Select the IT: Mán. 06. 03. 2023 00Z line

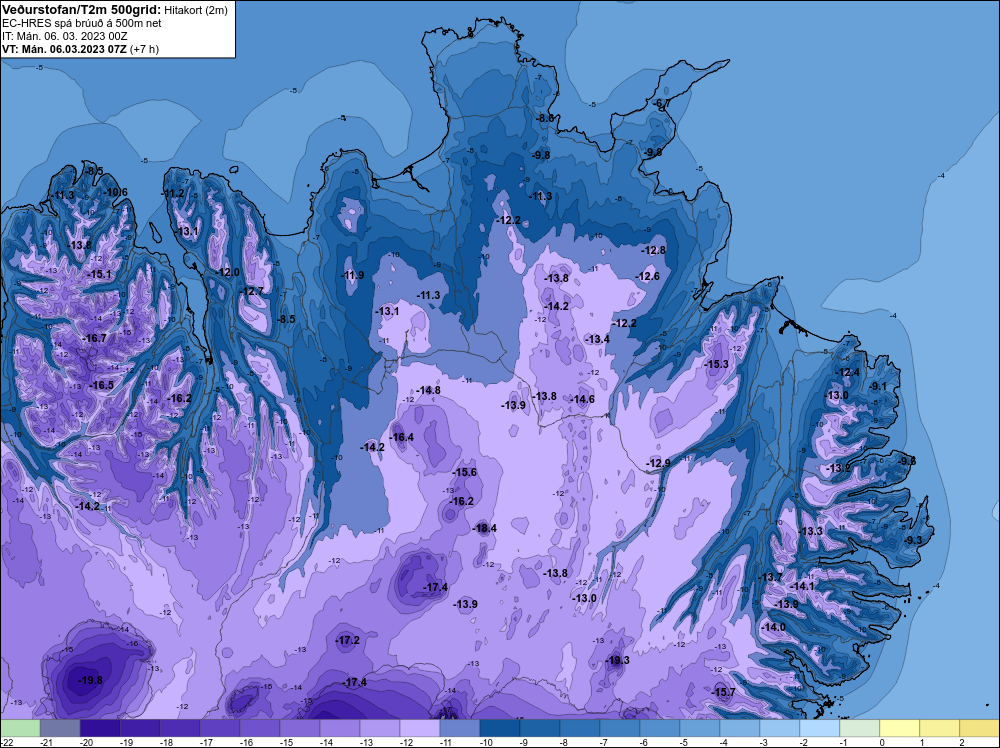64,36
